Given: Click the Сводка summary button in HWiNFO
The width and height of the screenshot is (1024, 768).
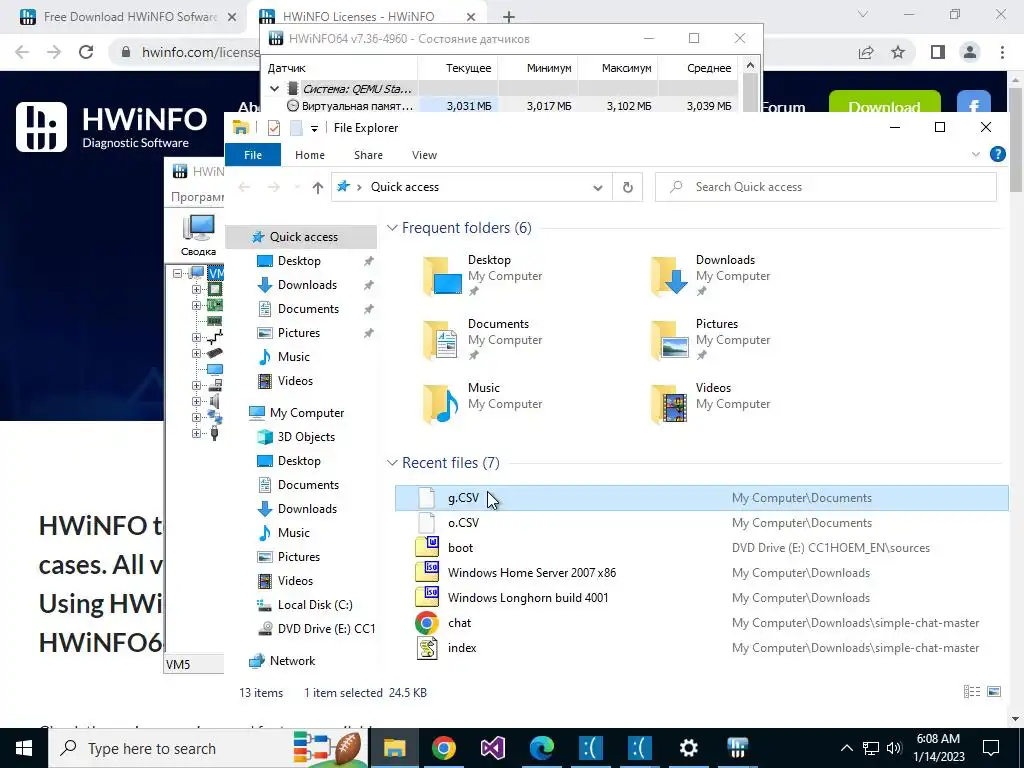Looking at the screenshot, I should click(x=199, y=234).
